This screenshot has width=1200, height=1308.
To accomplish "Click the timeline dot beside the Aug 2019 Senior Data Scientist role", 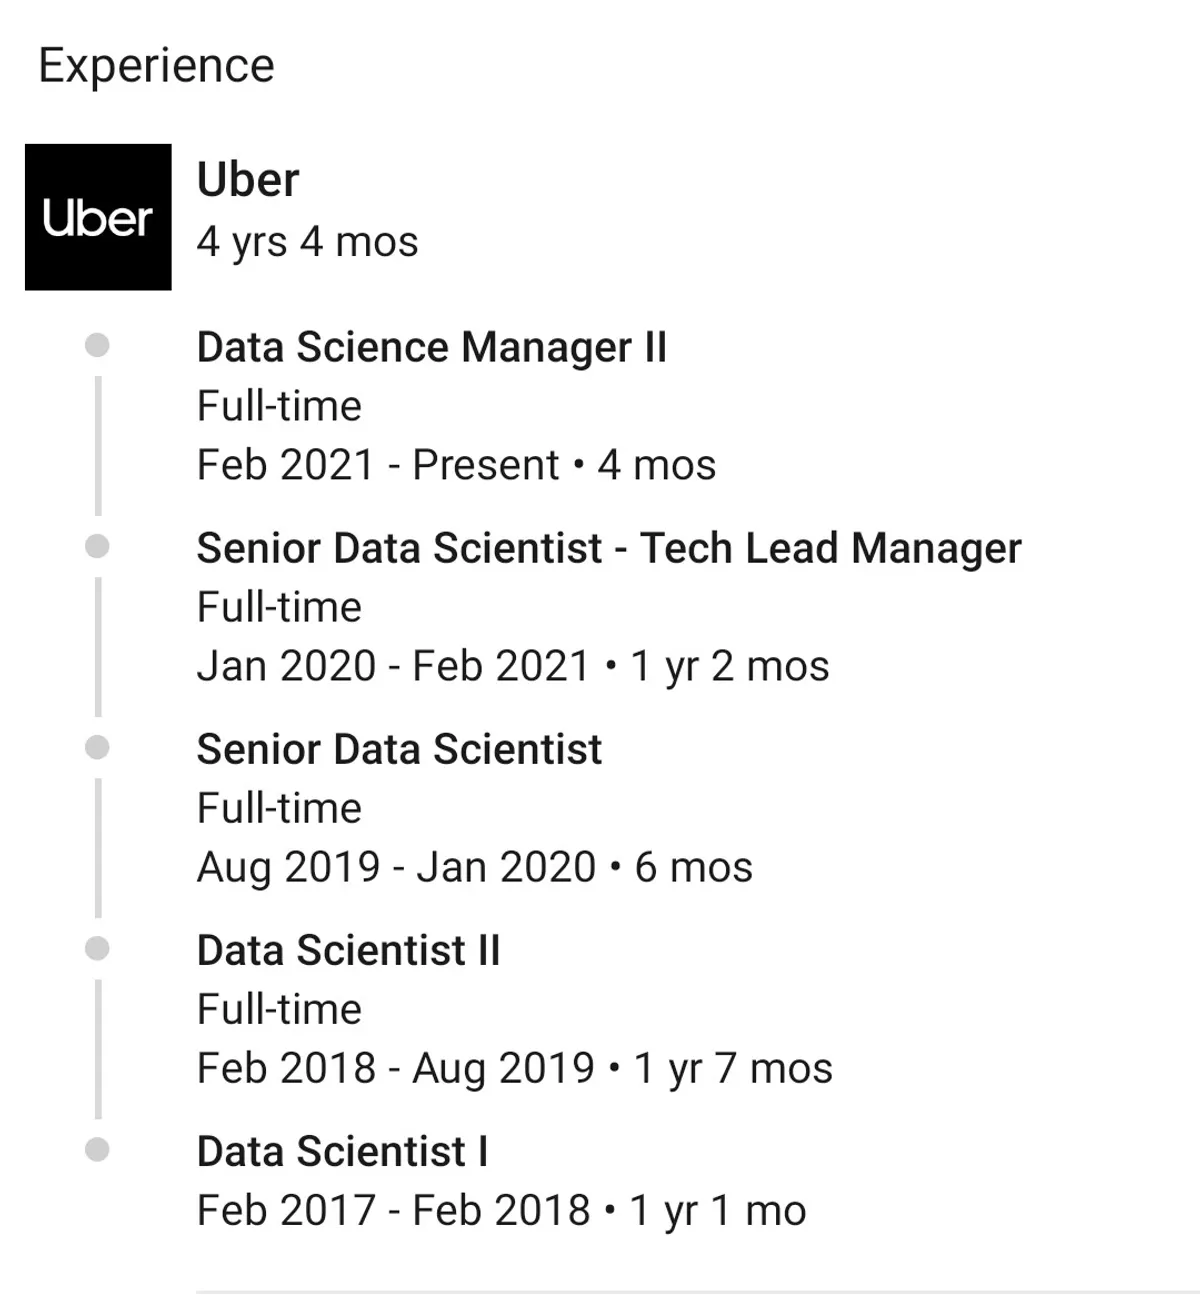I will [x=97, y=748].
